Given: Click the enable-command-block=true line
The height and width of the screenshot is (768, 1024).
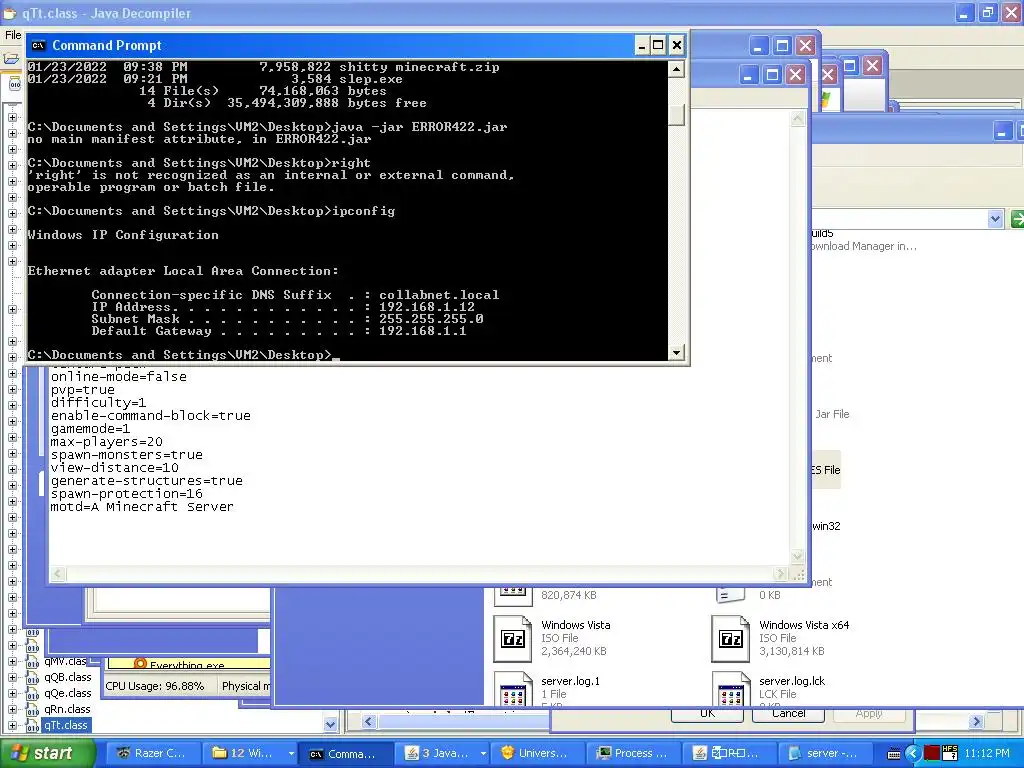Looking at the screenshot, I should click(x=151, y=416).
